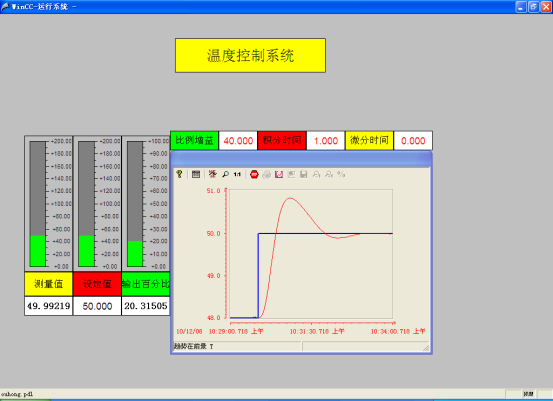This screenshot has width=553, height=401.
Task: Click the first greyed user icon
Action: (x=316, y=174)
